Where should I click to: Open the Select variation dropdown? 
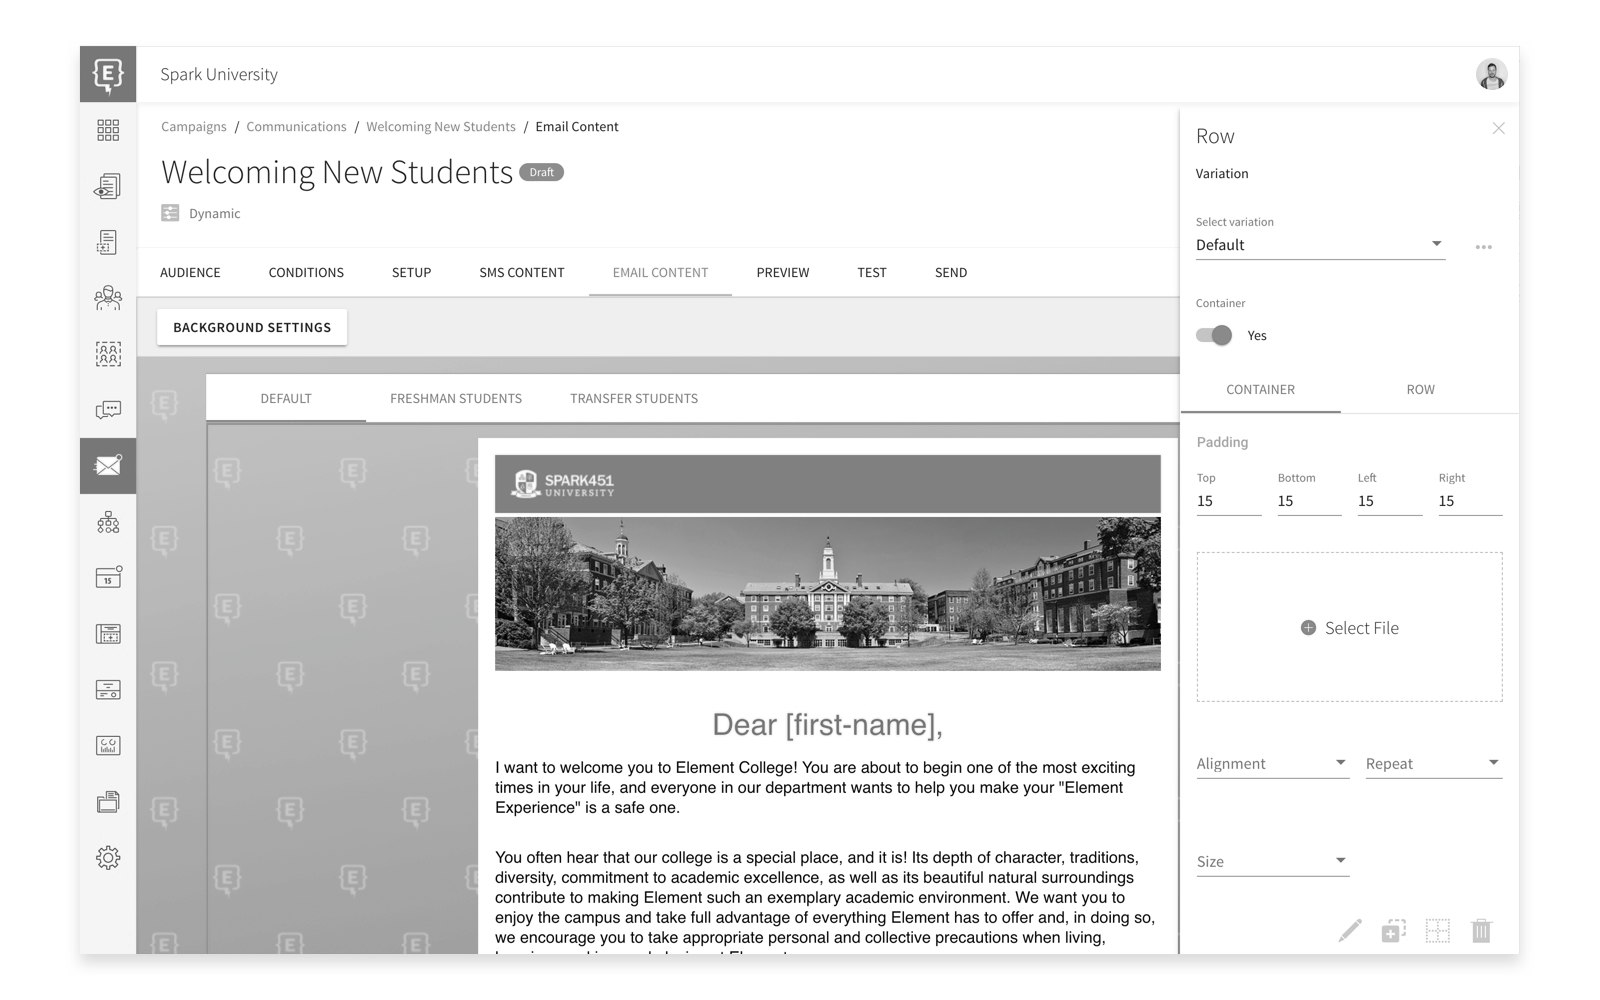point(1320,245)
